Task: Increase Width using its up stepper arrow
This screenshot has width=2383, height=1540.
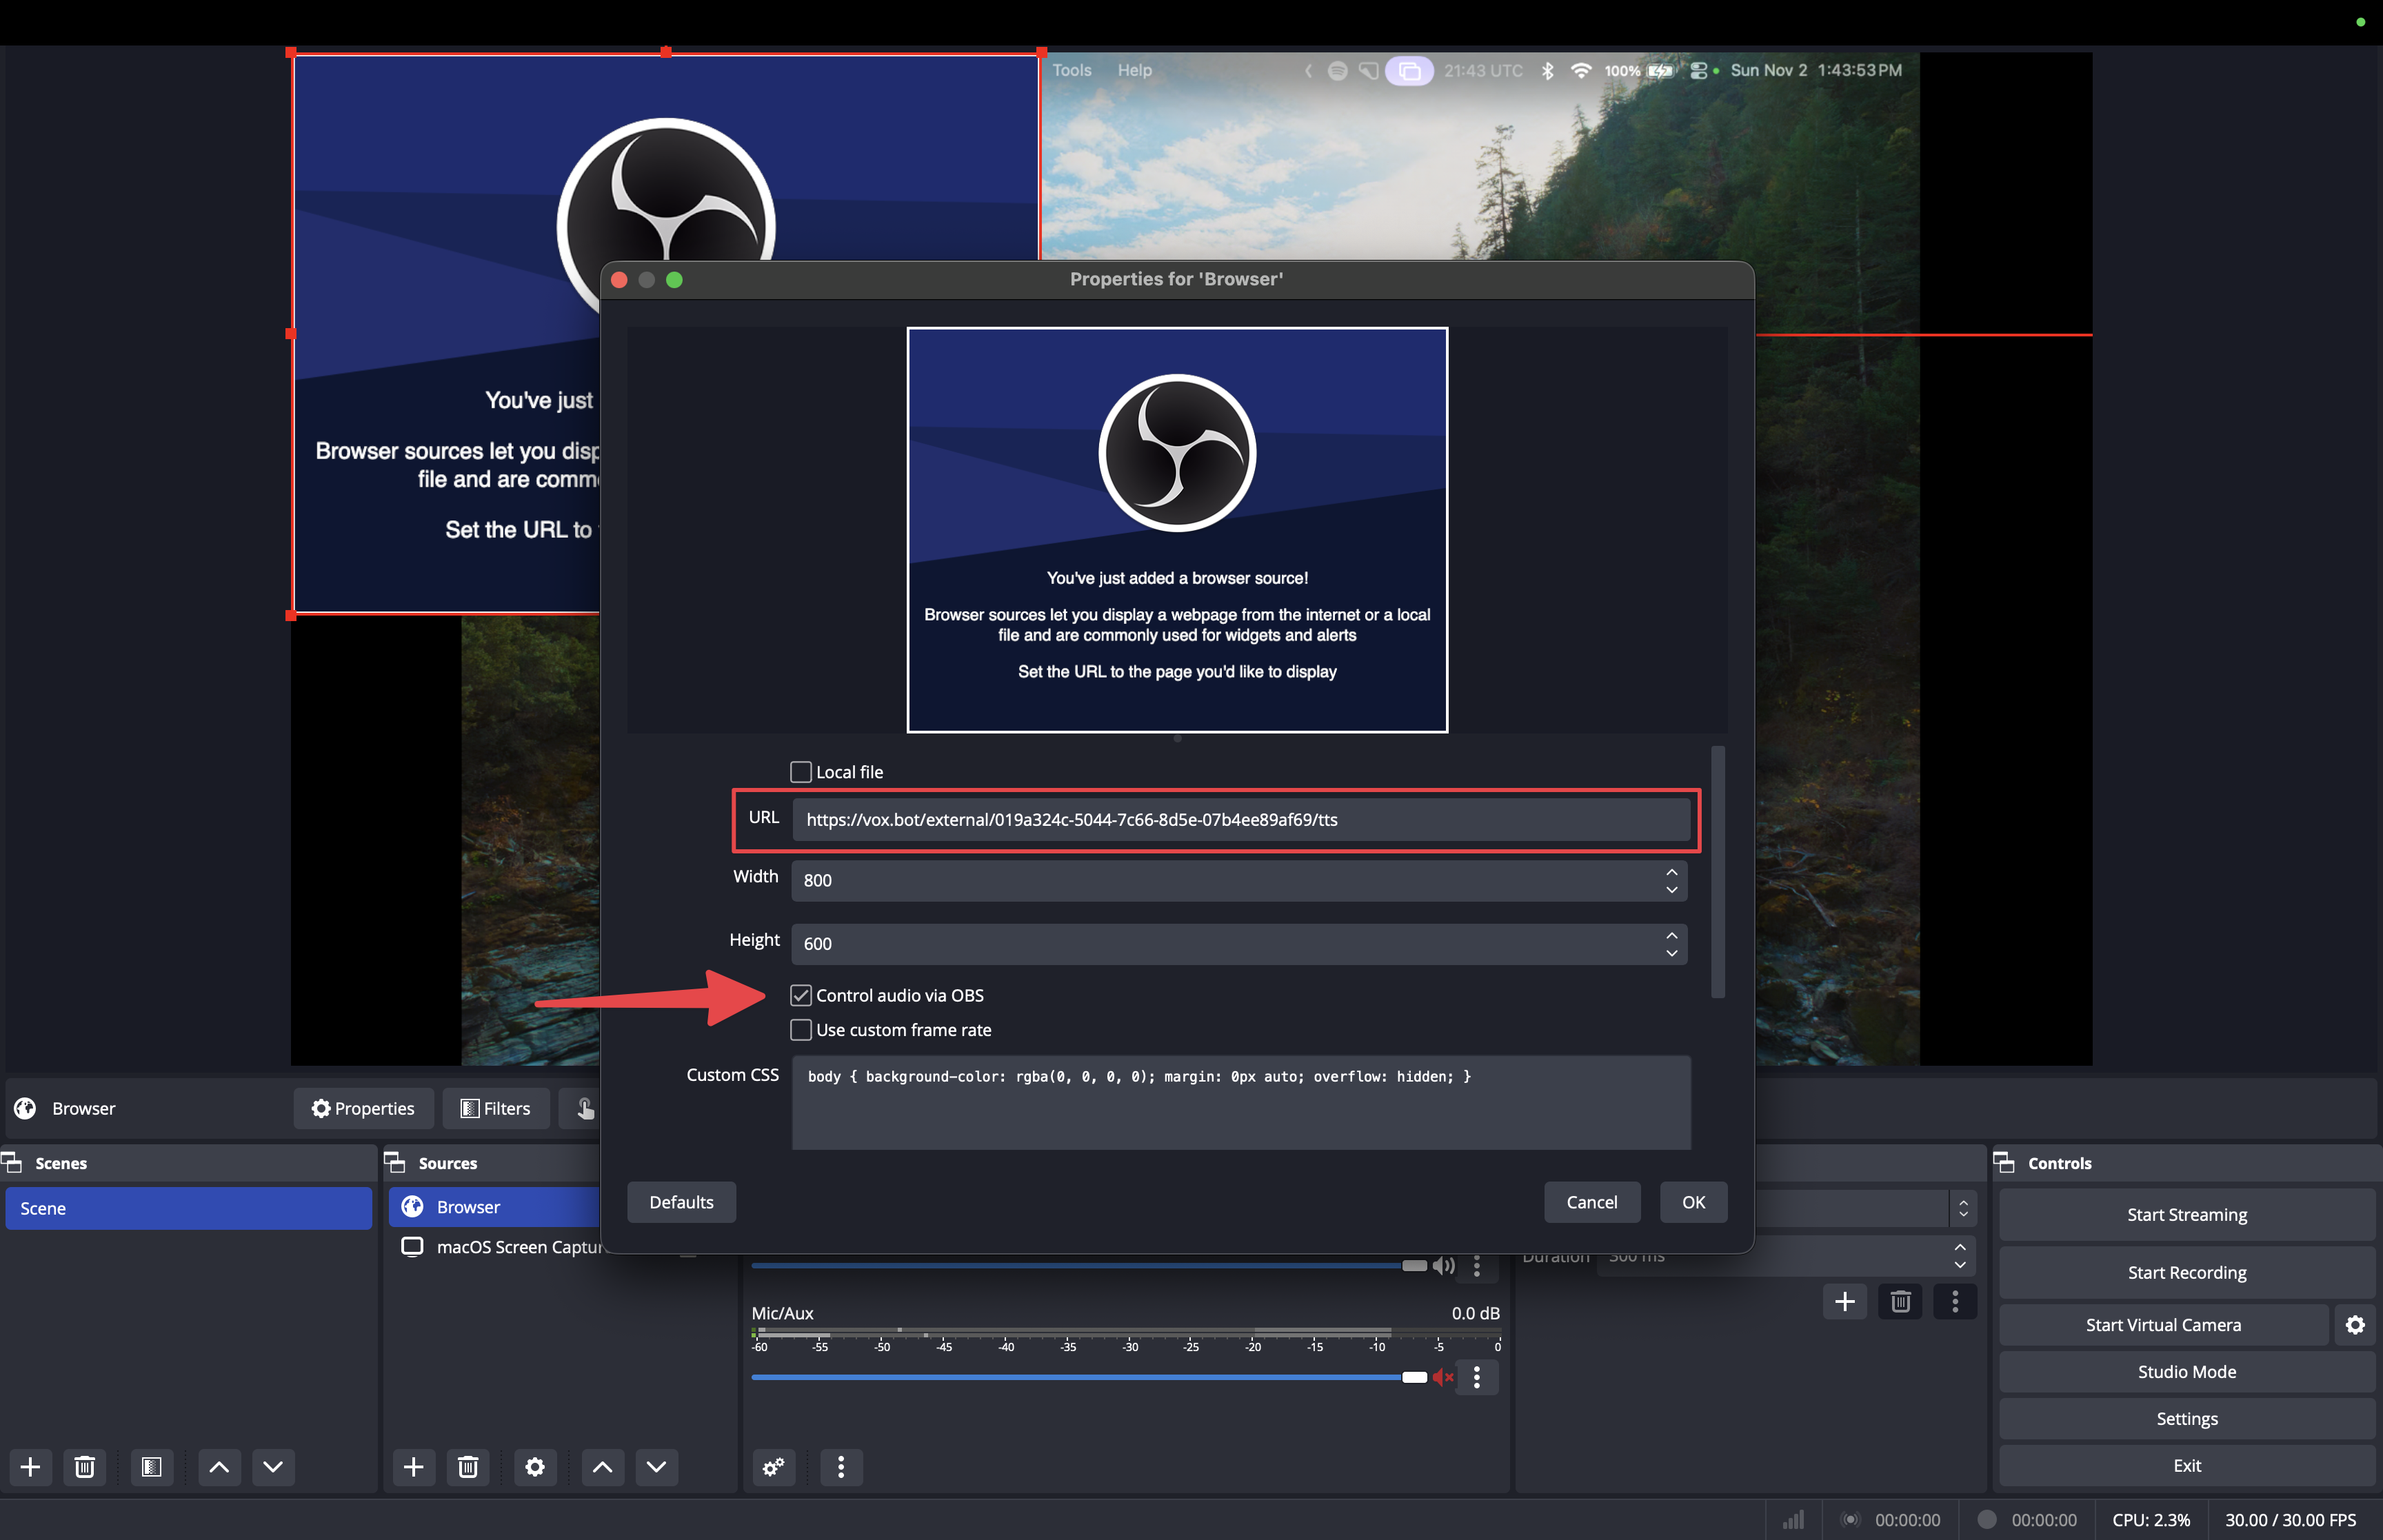Action: coord(1671,873)
